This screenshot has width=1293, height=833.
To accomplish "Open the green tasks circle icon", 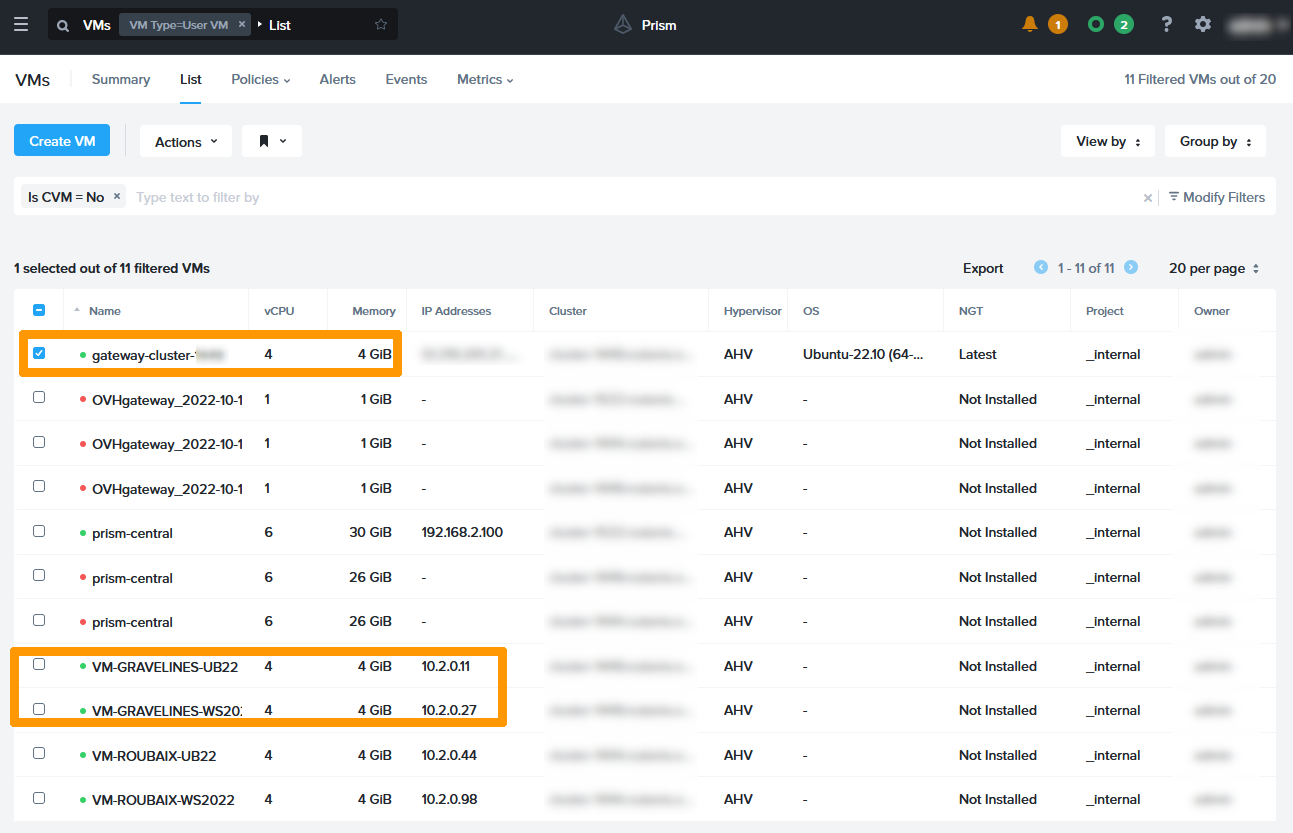I will click(x=1096, y=24).
